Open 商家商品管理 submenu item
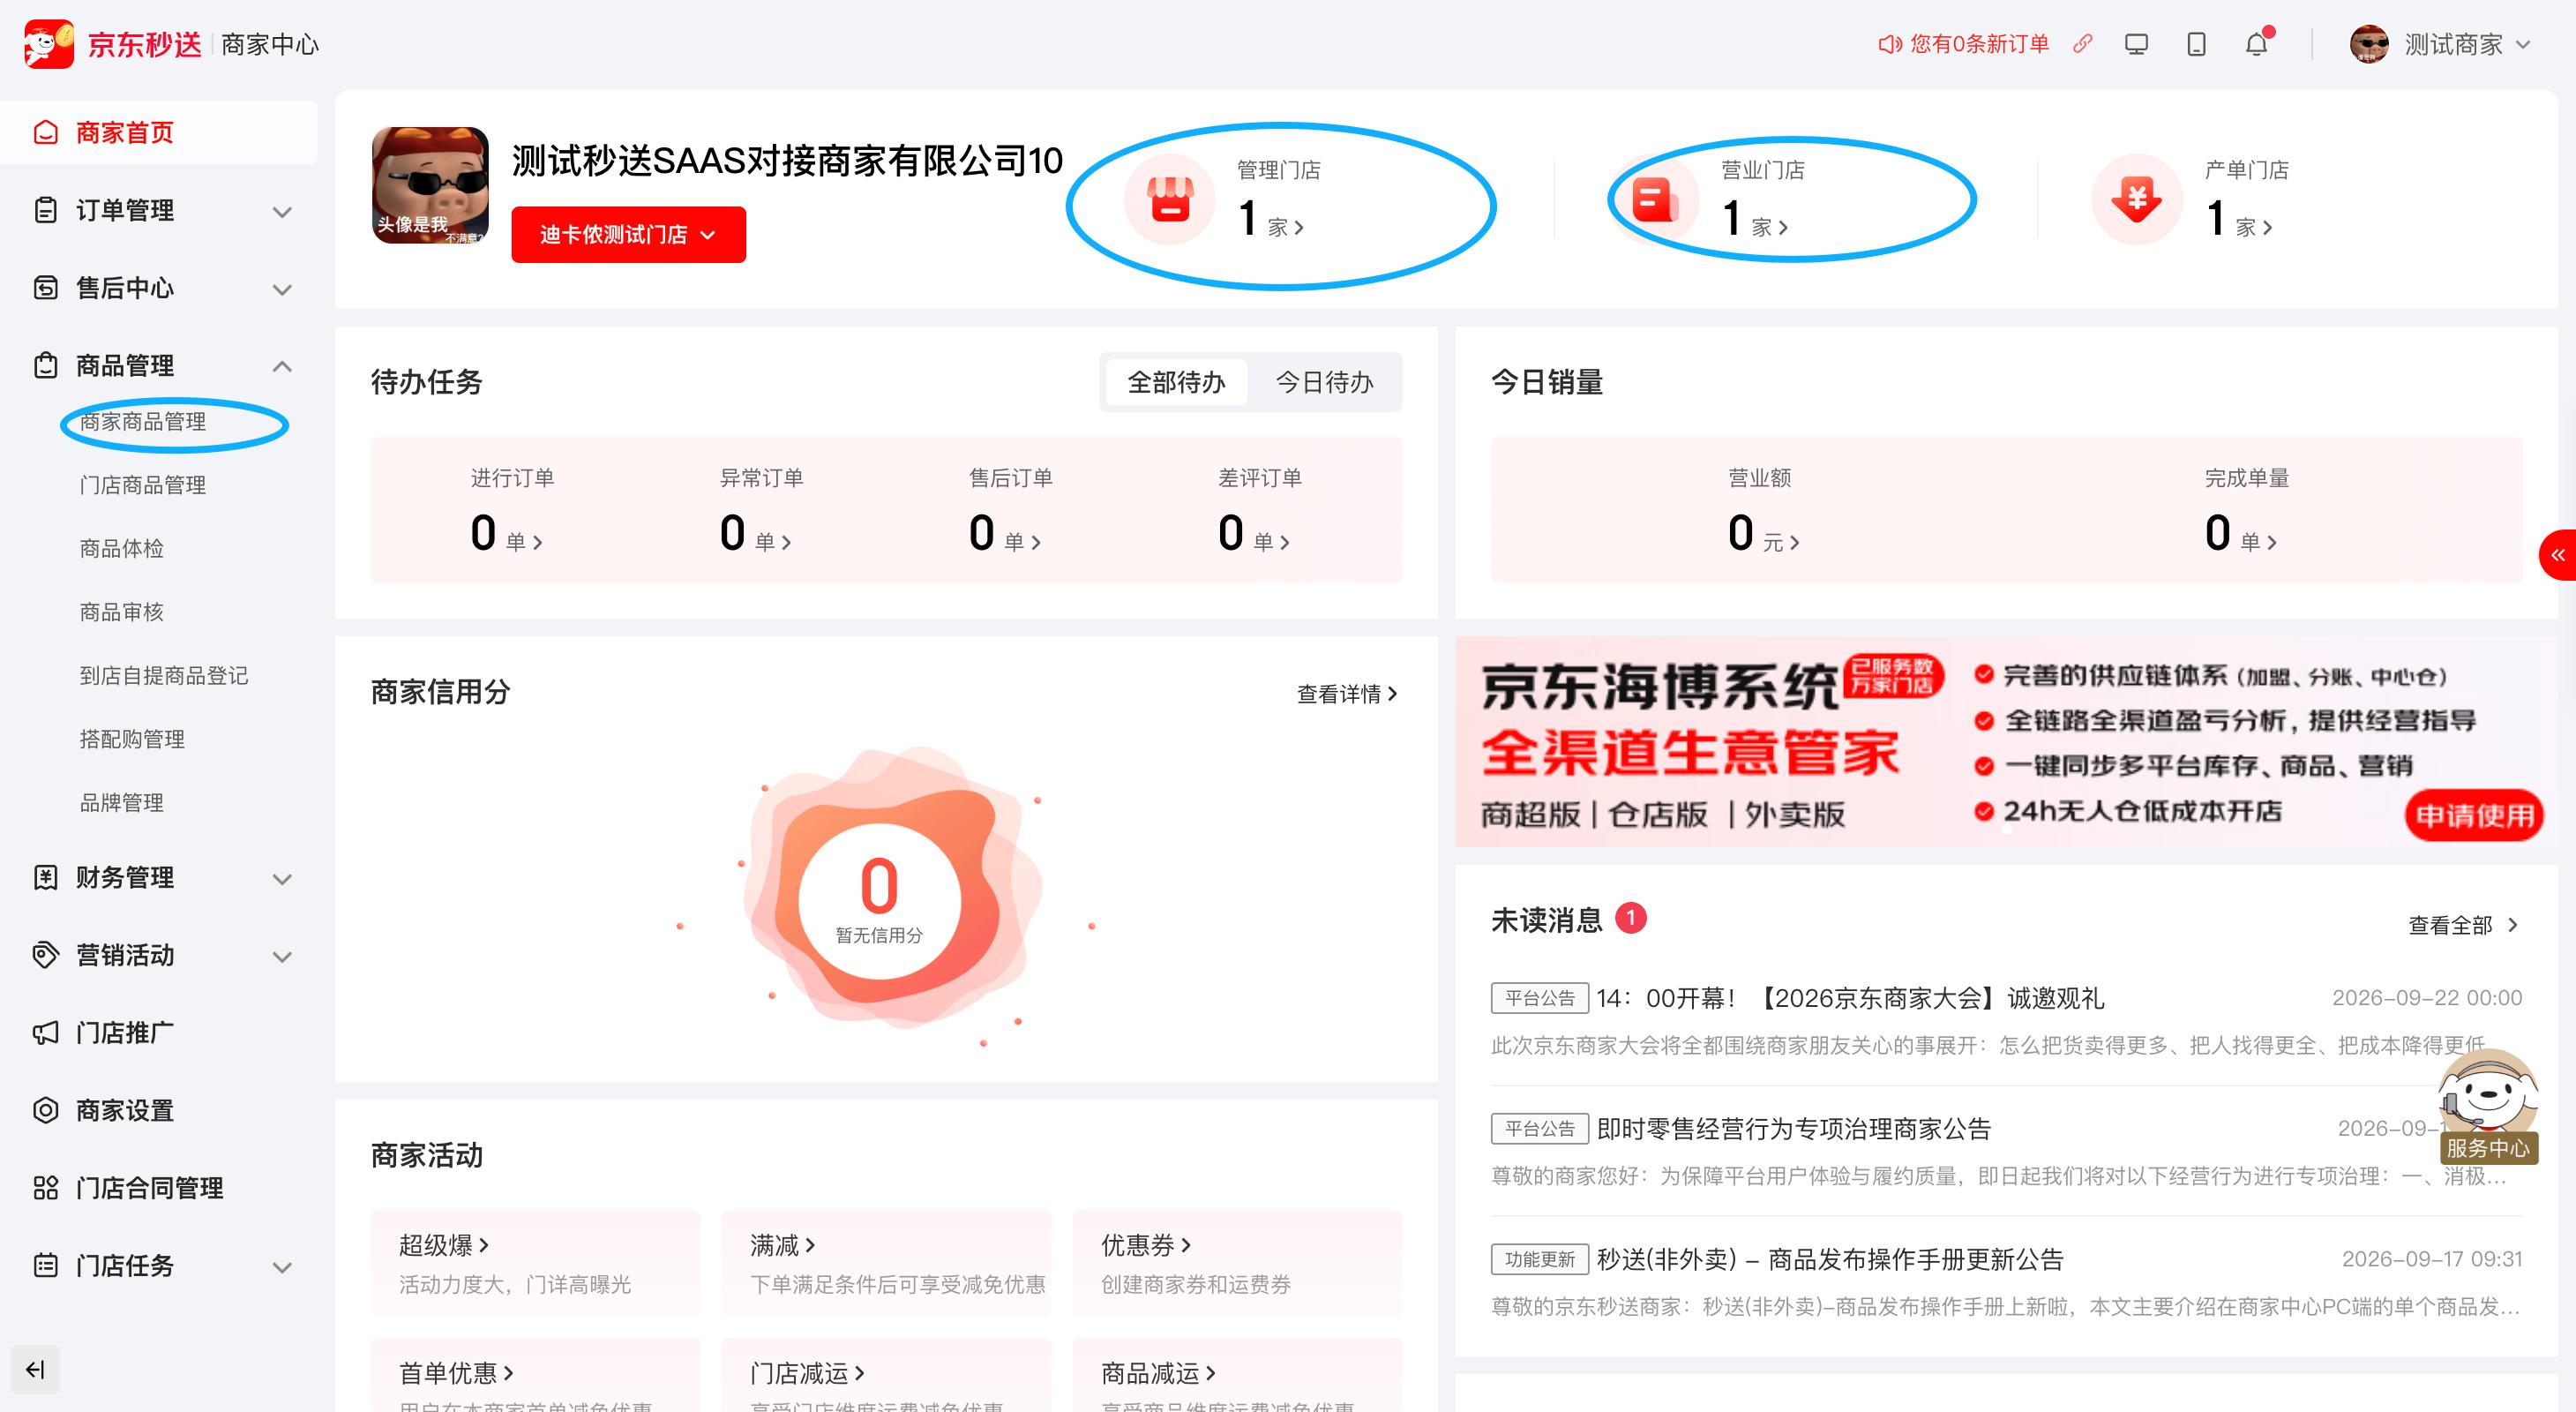 143,422
